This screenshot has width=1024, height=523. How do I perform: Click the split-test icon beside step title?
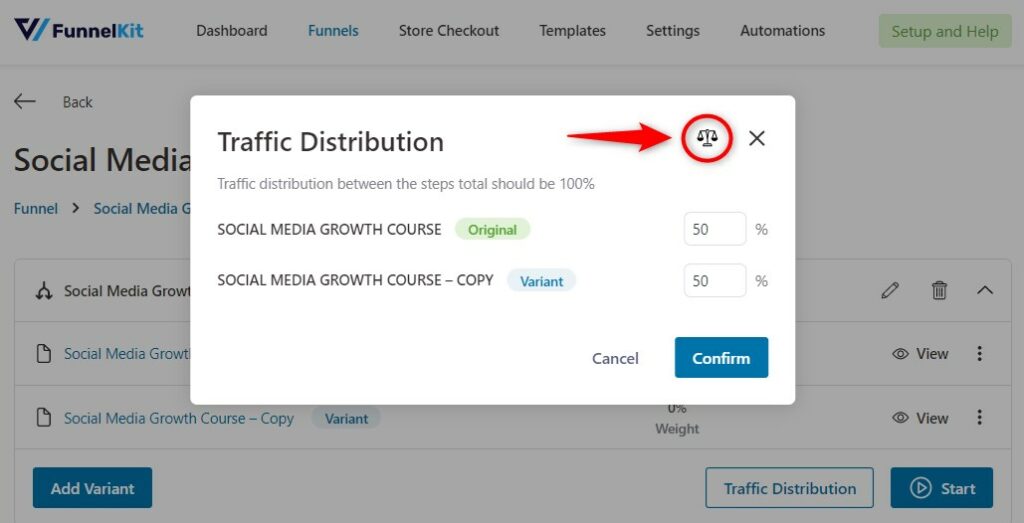point(44,291)
